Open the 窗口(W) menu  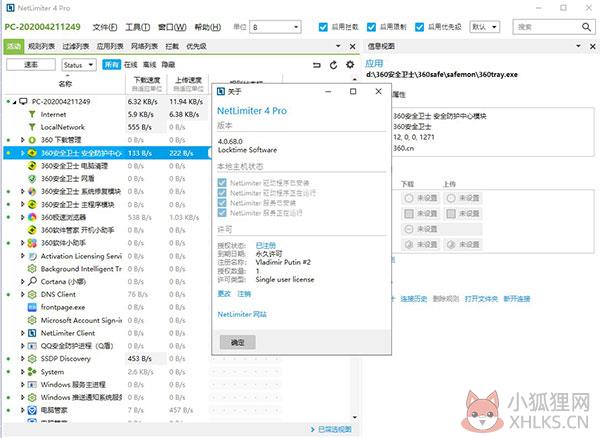tap(172, 27)
